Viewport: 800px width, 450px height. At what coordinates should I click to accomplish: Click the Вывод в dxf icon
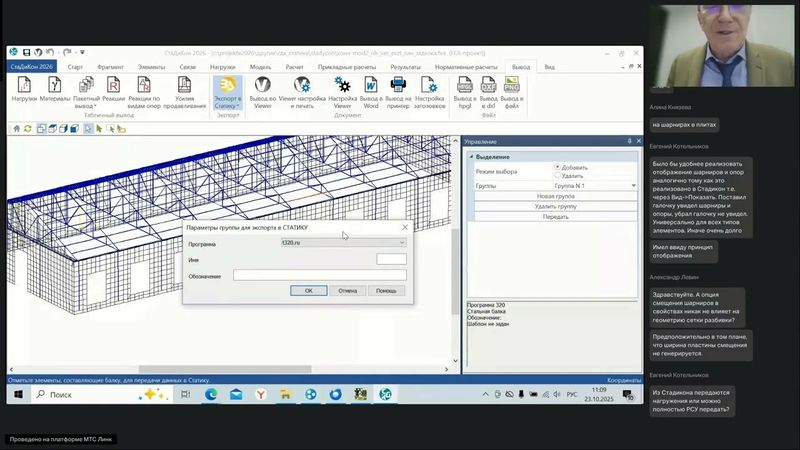click(488, 86)
